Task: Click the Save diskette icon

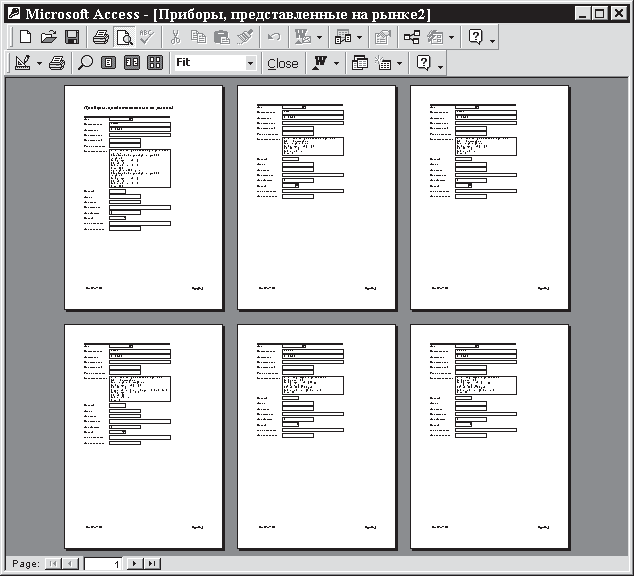Action: click(72, 37)
